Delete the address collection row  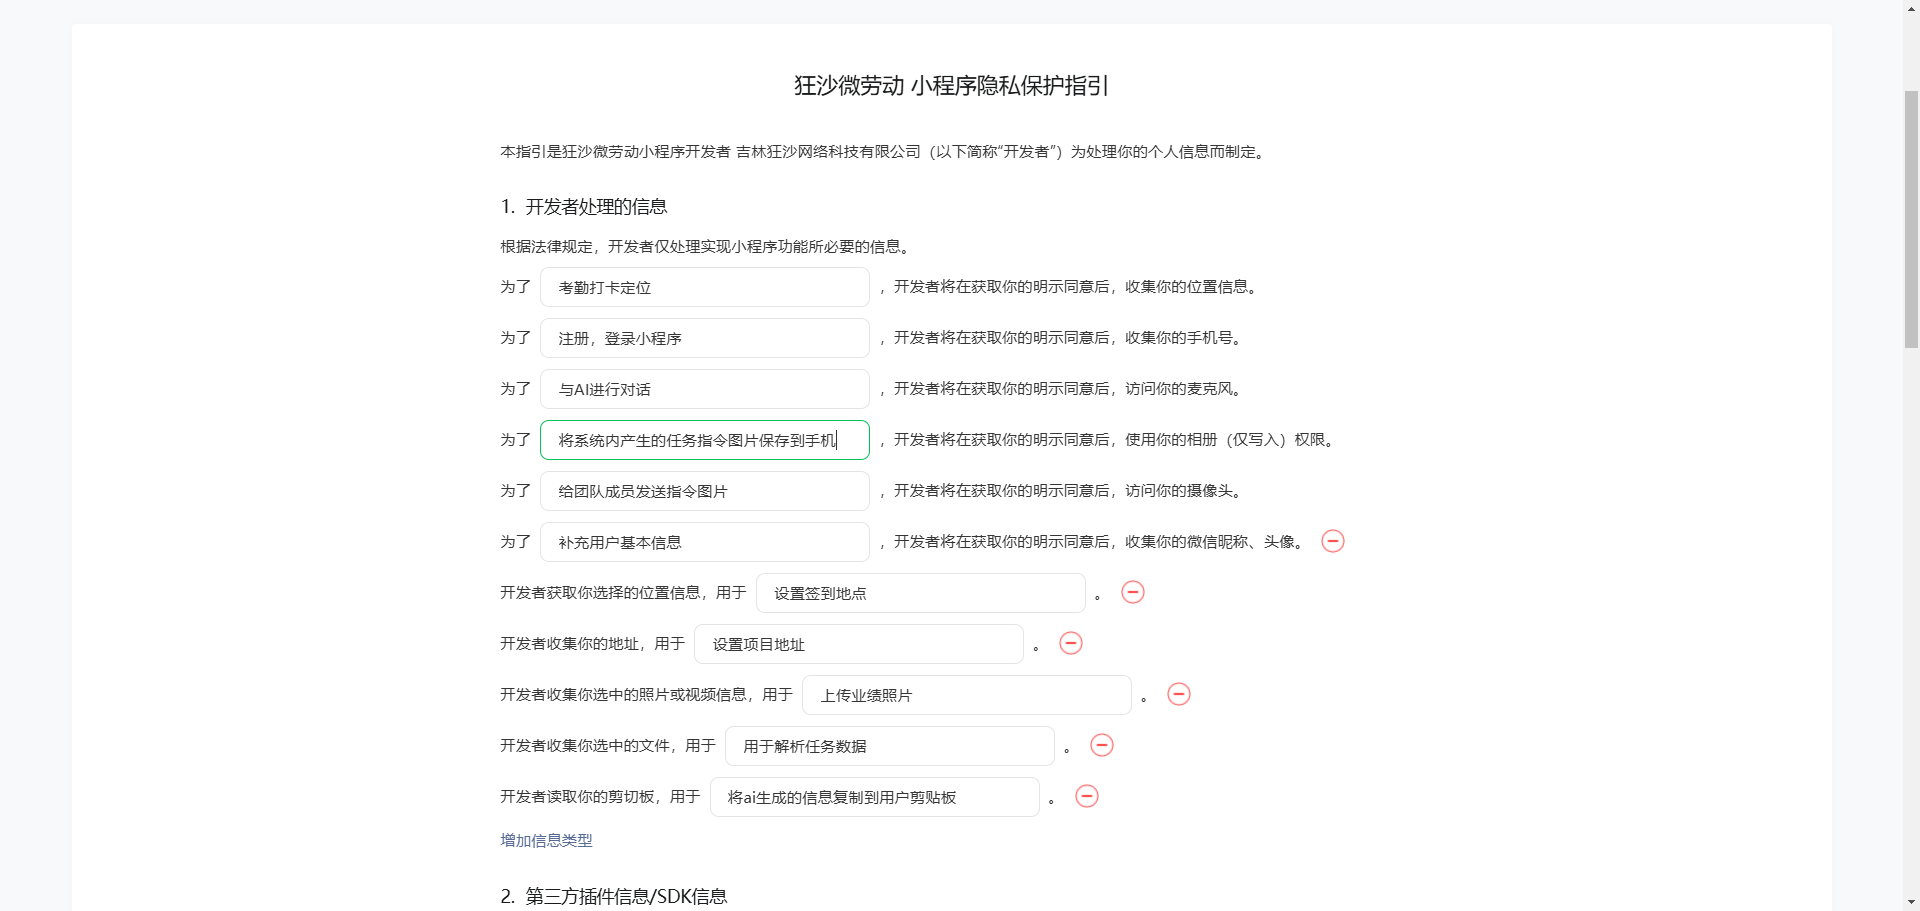1071,643
